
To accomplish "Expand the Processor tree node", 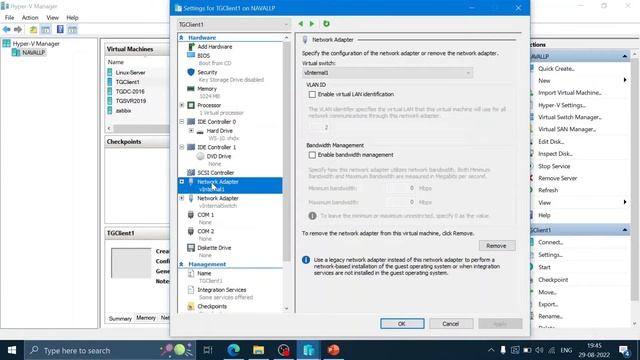I will [x=182, y=105].
